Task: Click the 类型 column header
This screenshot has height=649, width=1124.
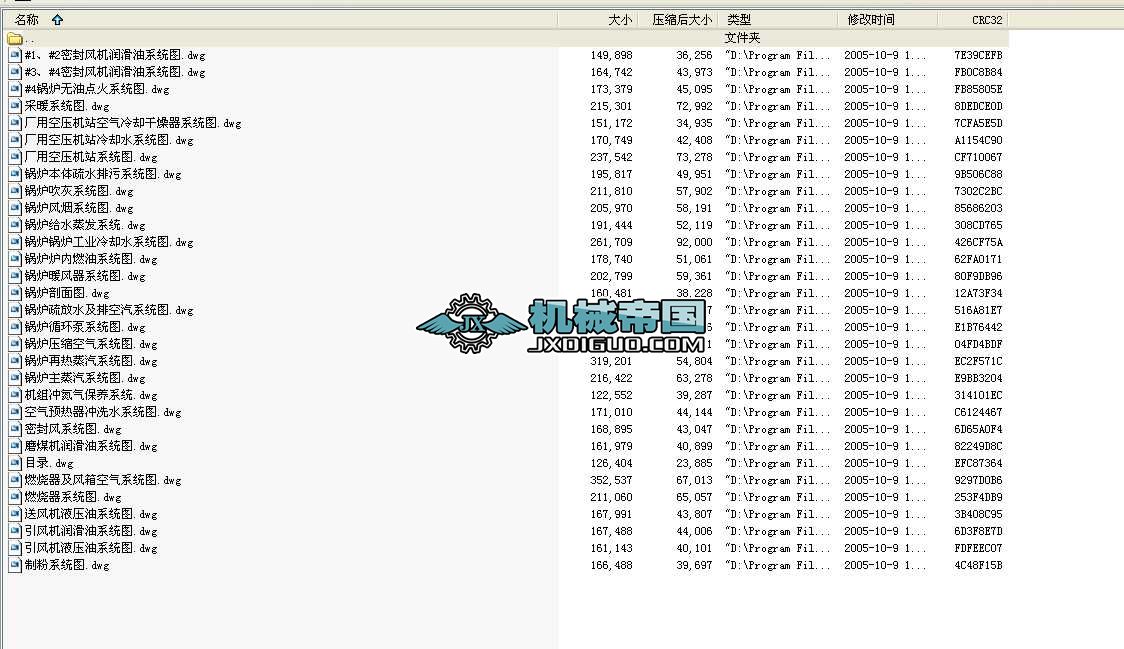Action: tap(737, 18)
